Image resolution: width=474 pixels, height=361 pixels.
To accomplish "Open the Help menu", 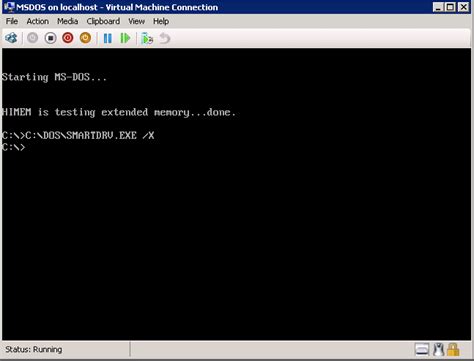I will (x=161, y=21).
